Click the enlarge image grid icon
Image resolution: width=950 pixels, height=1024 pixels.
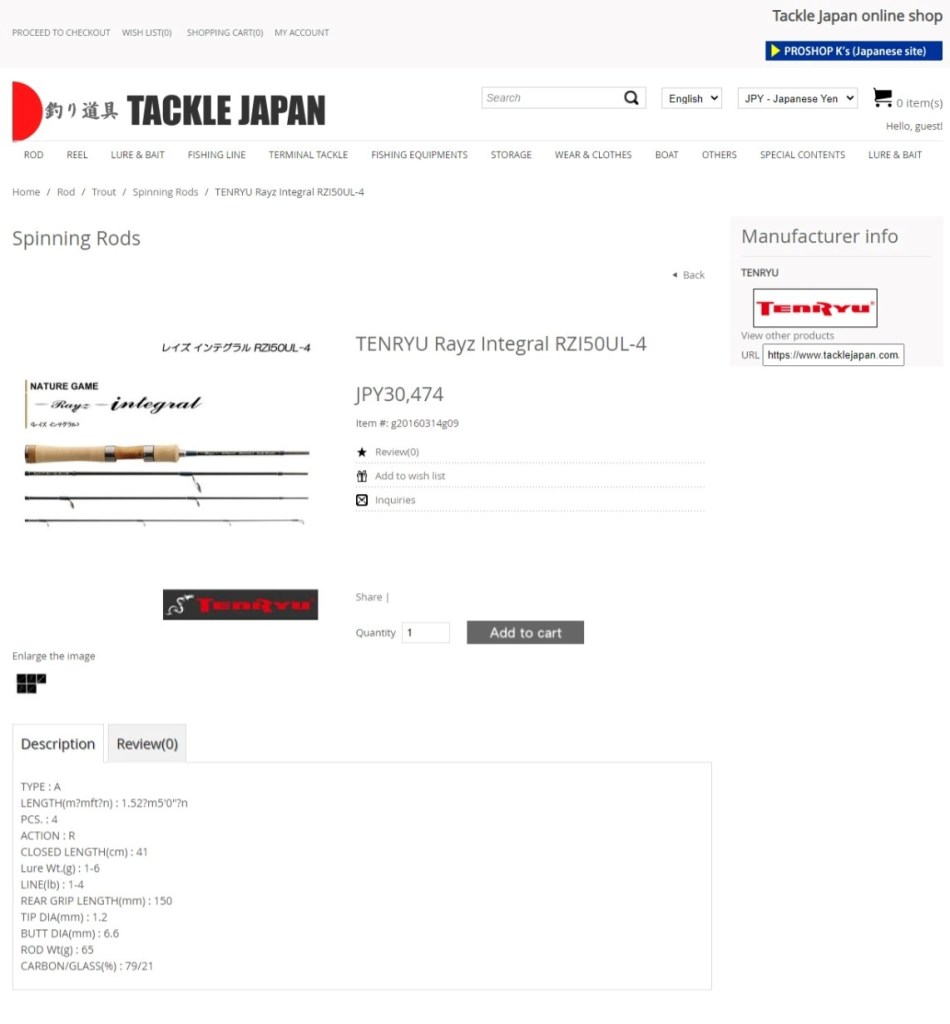pos(31,683)
